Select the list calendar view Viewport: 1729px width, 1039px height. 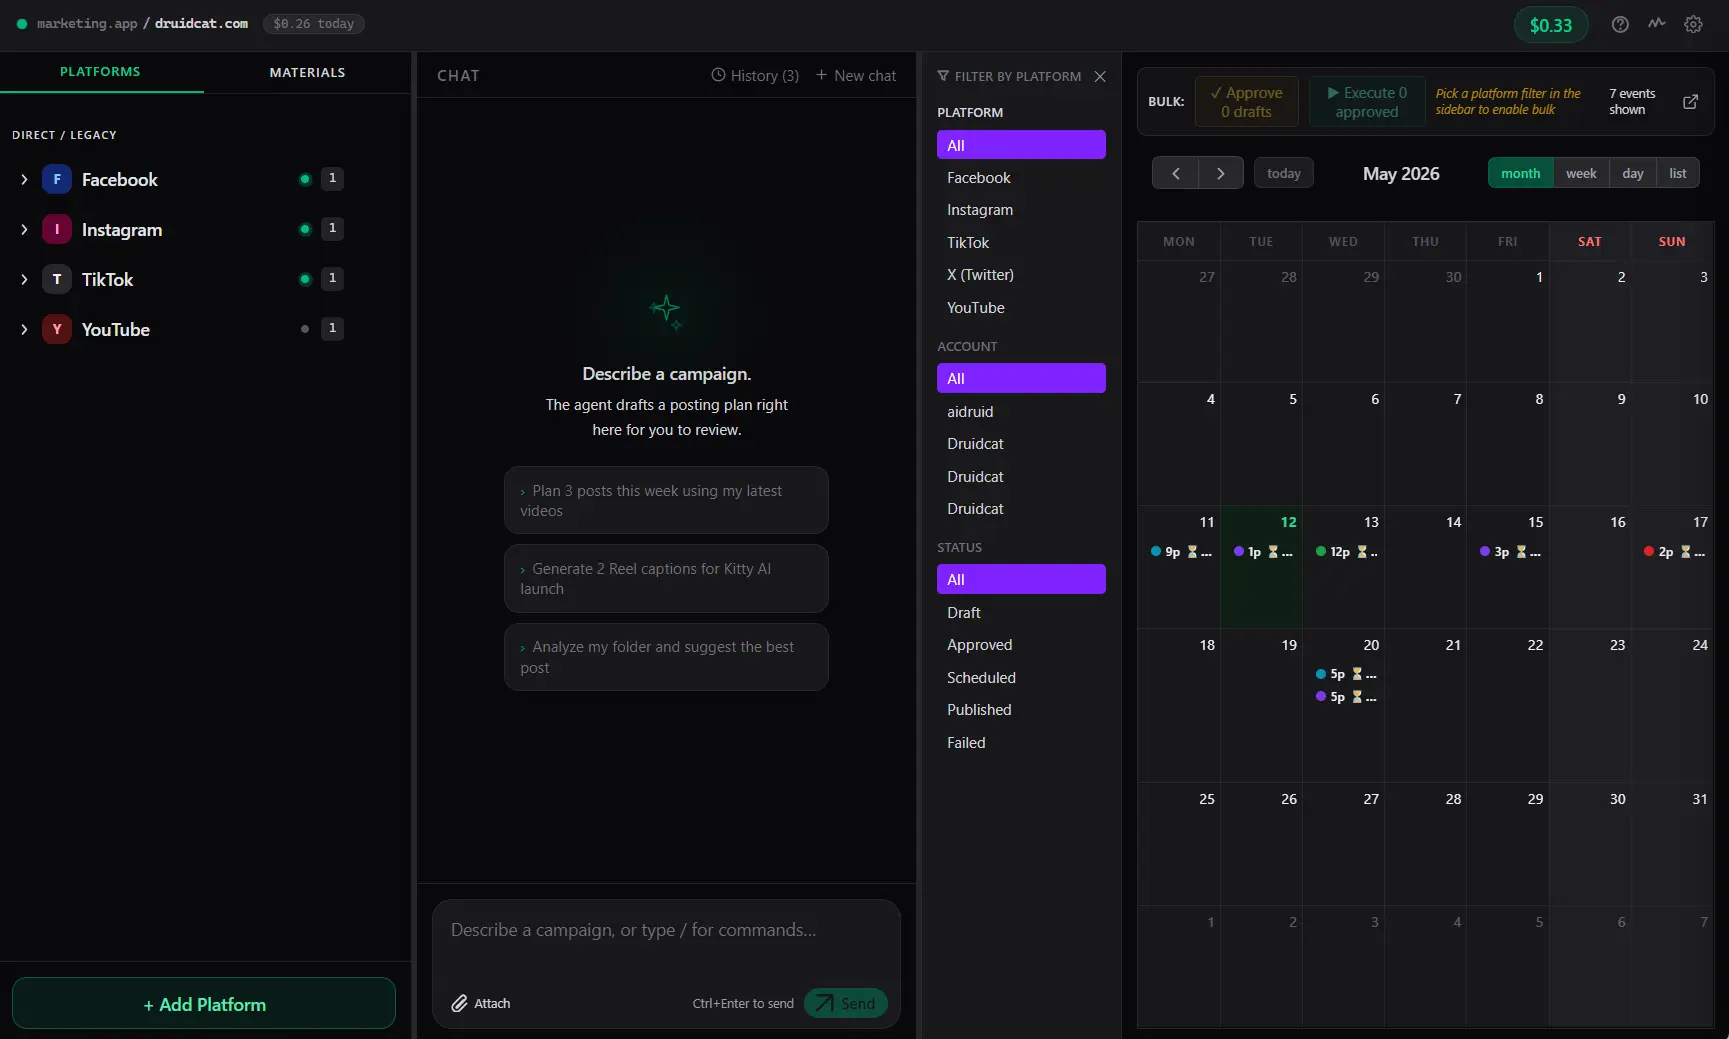coord(1678,173)
